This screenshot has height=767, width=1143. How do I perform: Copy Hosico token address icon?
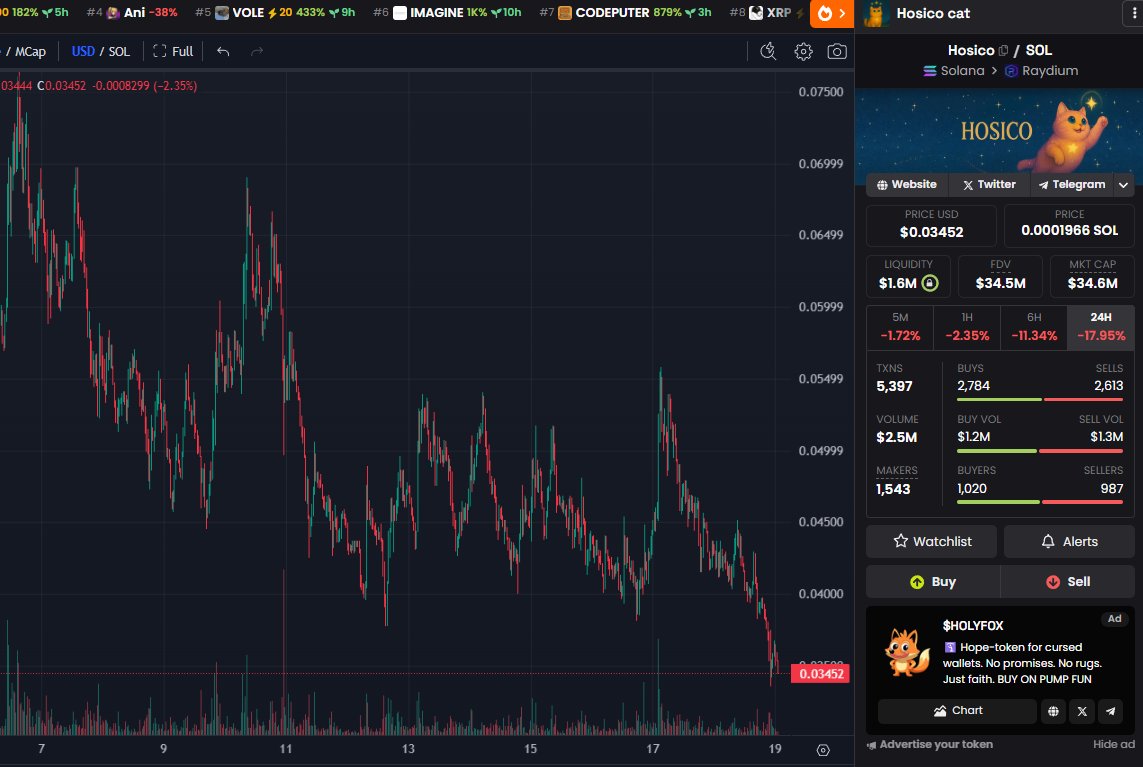point(1003,50)
